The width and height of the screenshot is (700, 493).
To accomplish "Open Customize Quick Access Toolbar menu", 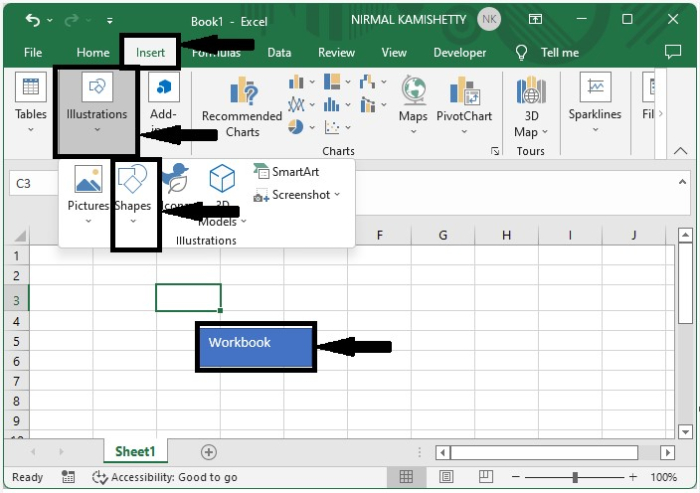I will pyautogui.click(x=109, y=21).
